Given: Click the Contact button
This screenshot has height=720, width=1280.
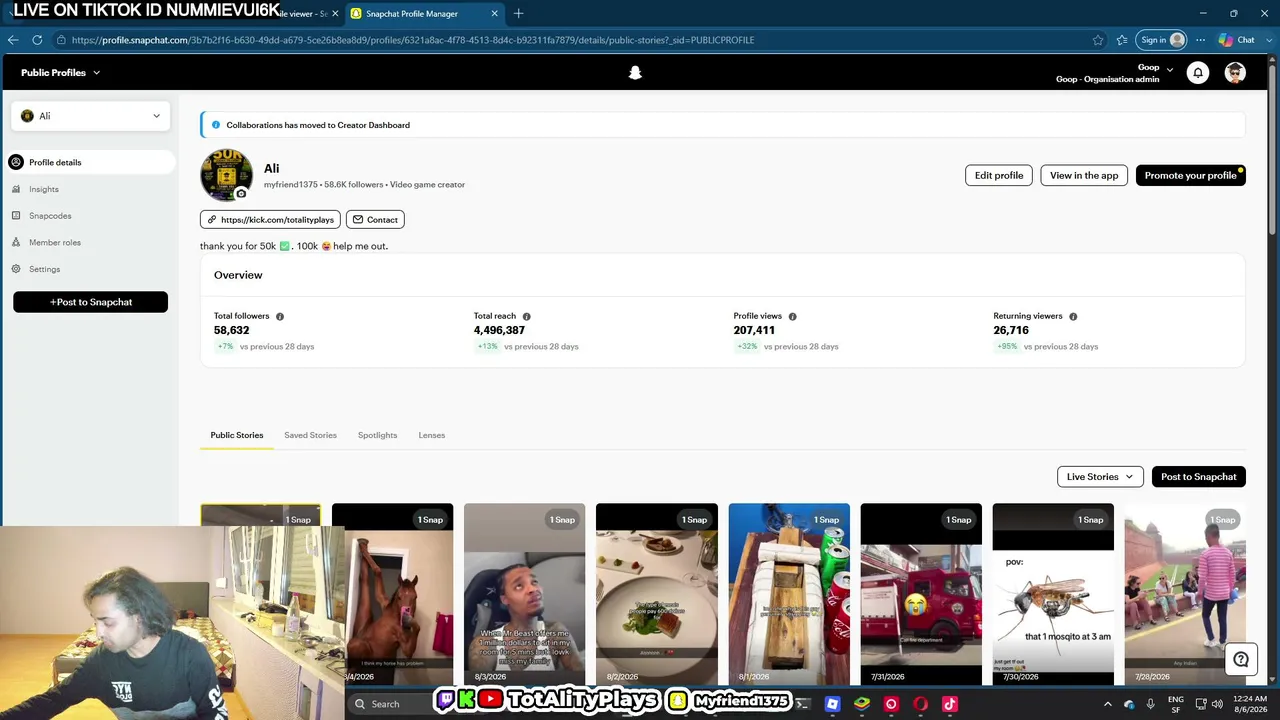Looking at the screenshot, I should coord(375,220).
